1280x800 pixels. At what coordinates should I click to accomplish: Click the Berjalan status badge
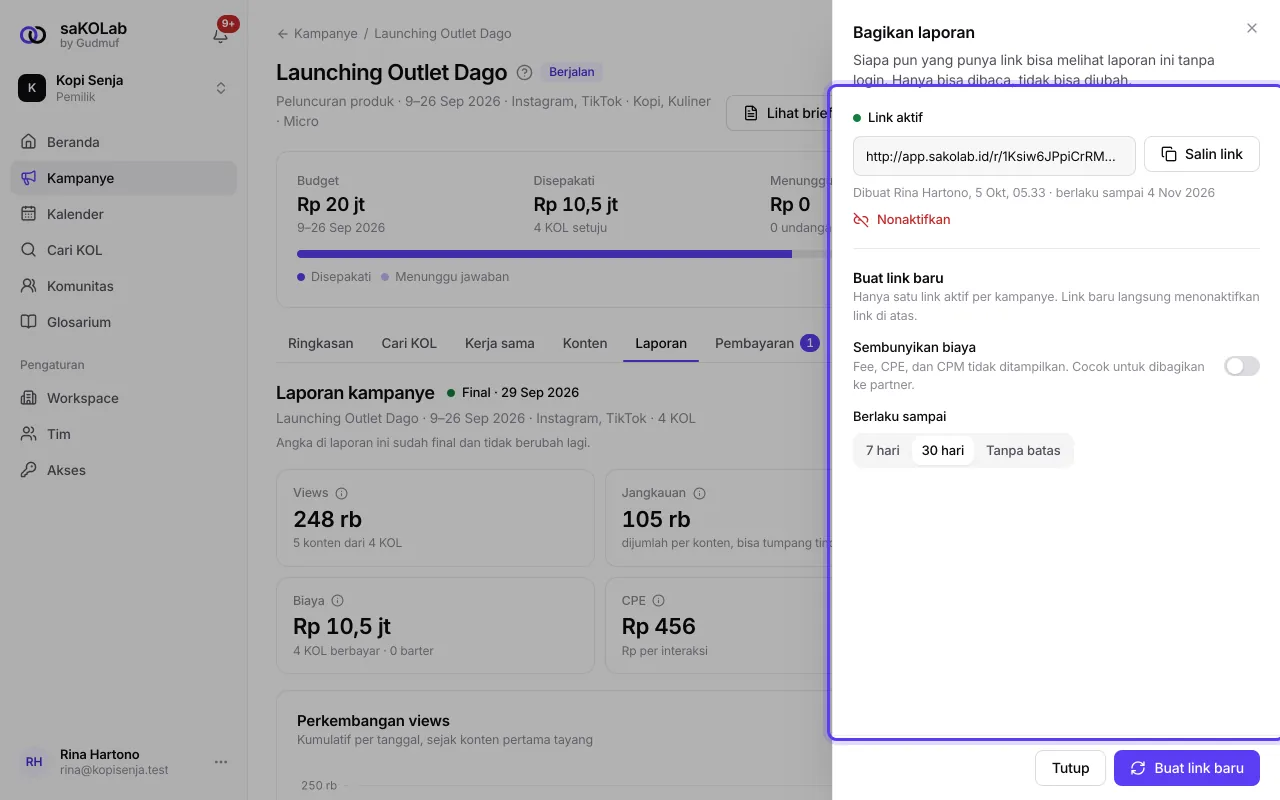(572, 72)
